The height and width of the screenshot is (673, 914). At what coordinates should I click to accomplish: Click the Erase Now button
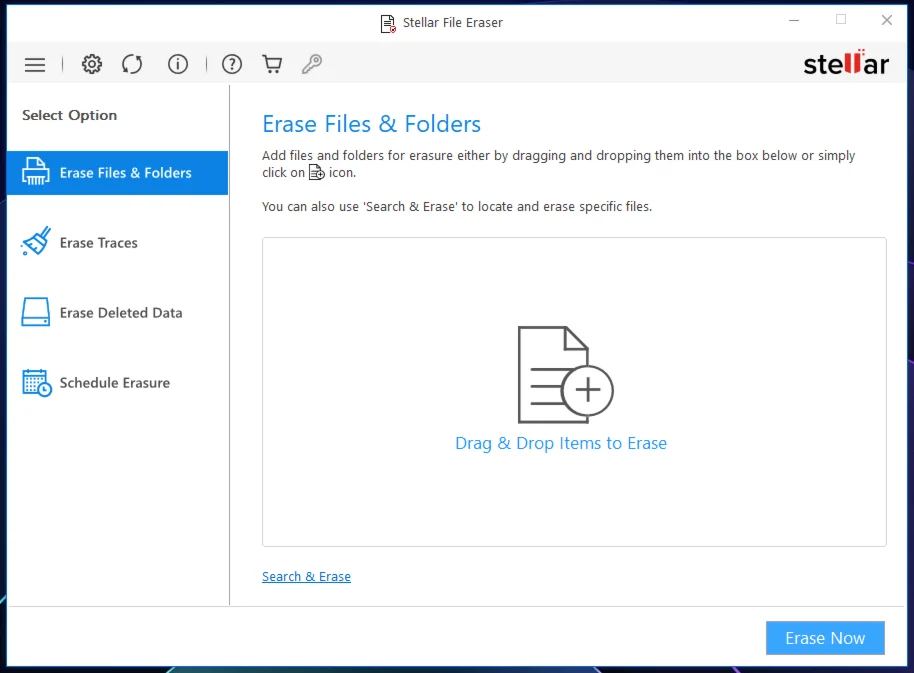click(x=825, y=638)
